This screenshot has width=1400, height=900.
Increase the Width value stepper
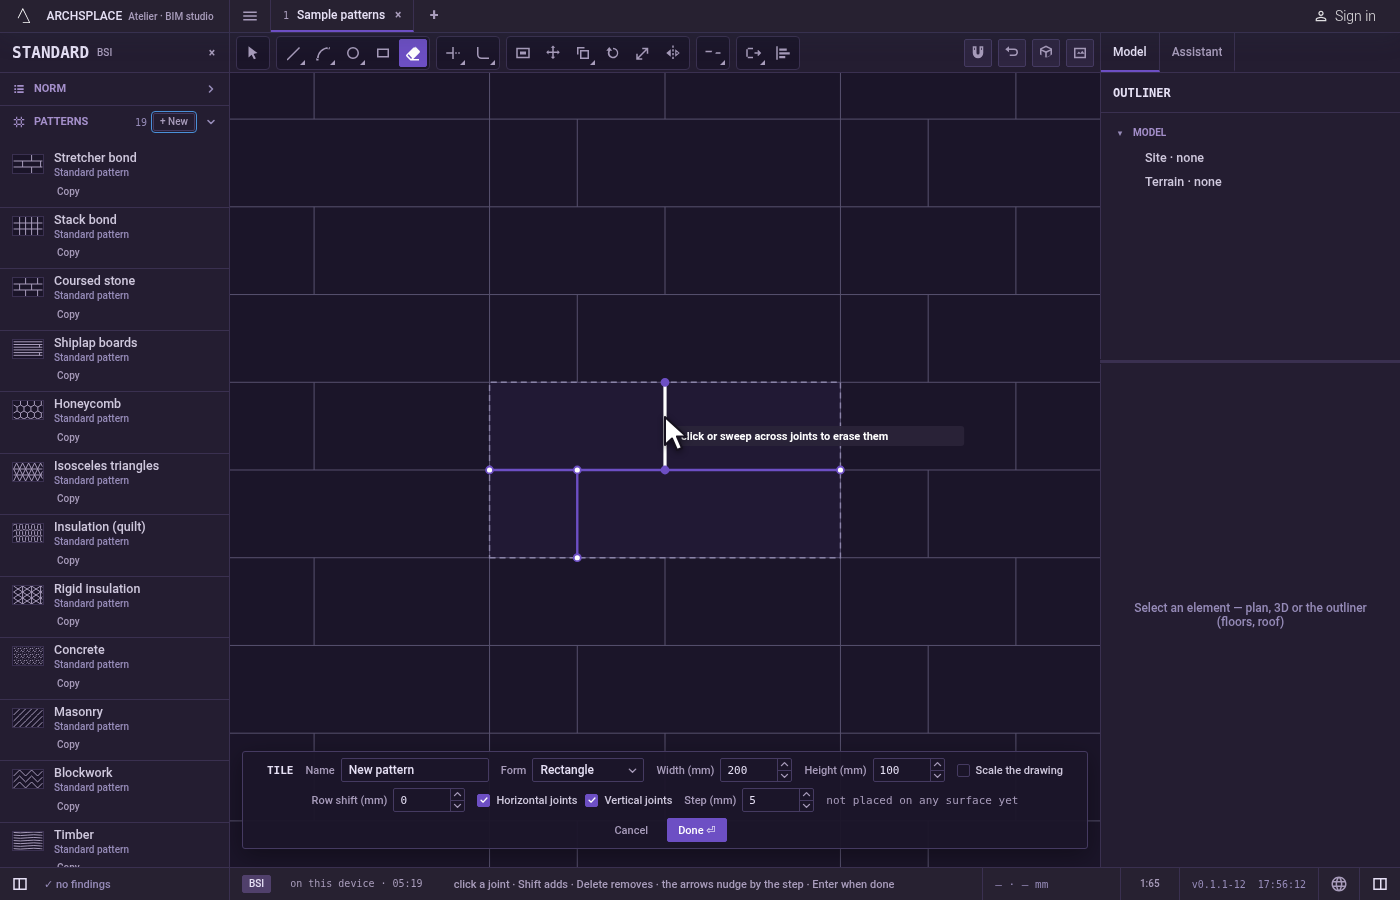coord(784,765)
